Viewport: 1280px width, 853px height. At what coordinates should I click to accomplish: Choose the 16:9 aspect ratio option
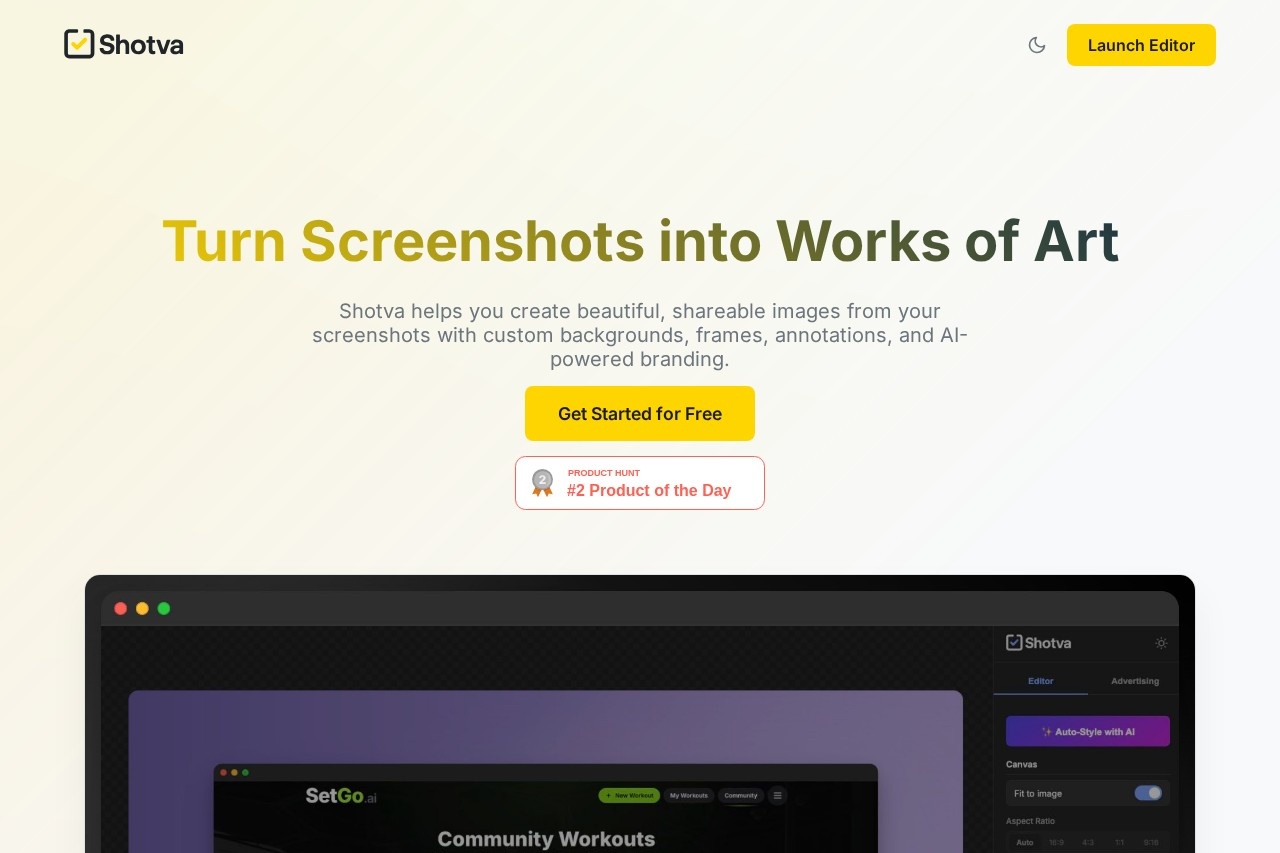coord(1056,842)
